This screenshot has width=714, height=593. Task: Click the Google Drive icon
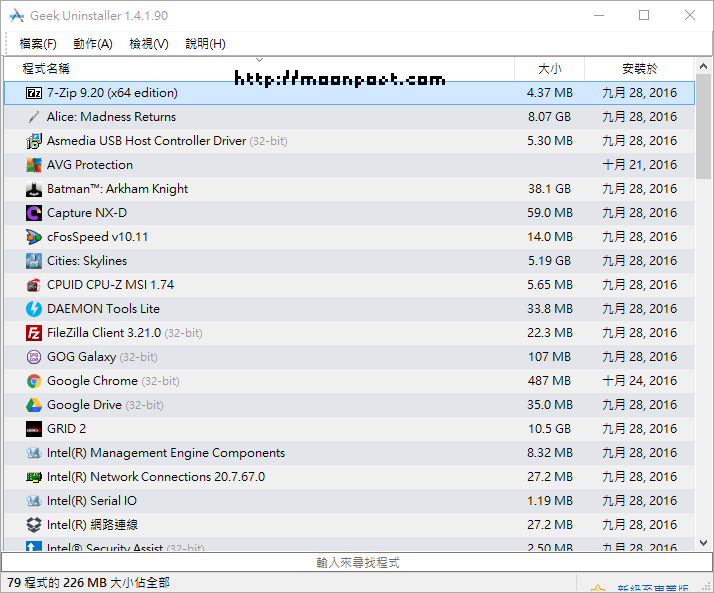pyautogui.click(x=34, y=405)
